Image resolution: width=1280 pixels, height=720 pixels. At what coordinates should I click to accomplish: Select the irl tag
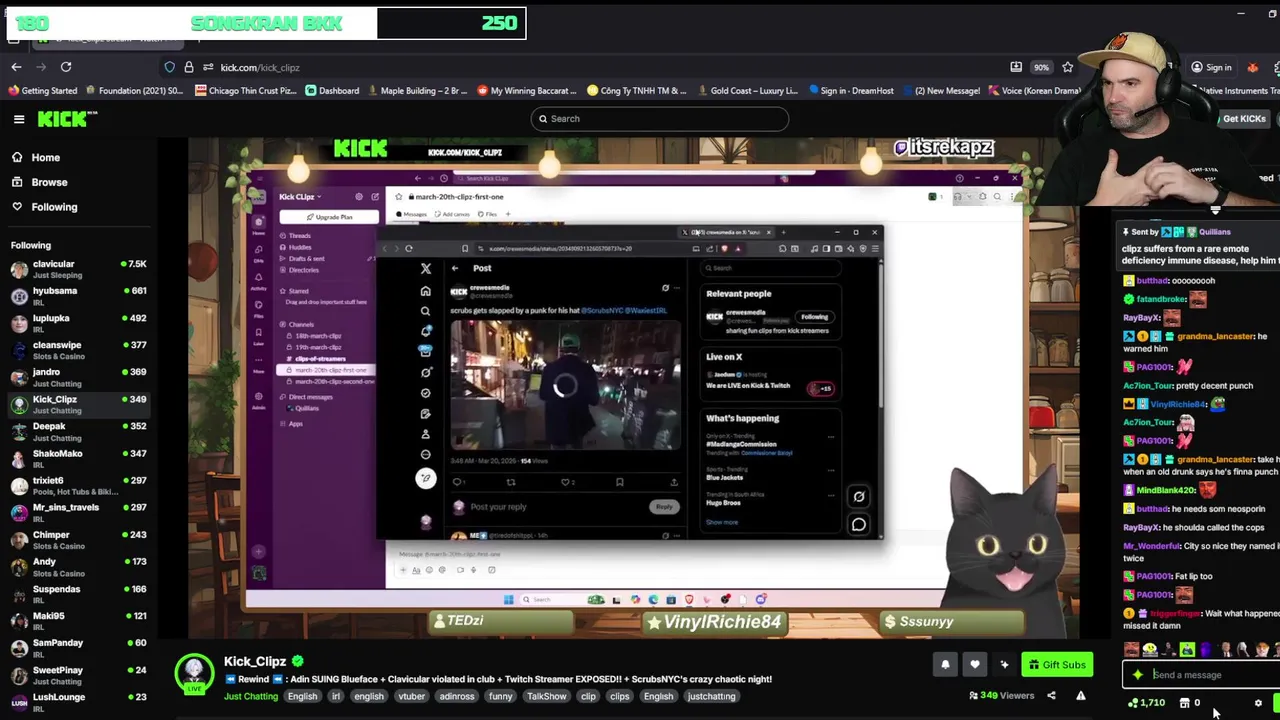pyautogui.click(x=336, y=696)
